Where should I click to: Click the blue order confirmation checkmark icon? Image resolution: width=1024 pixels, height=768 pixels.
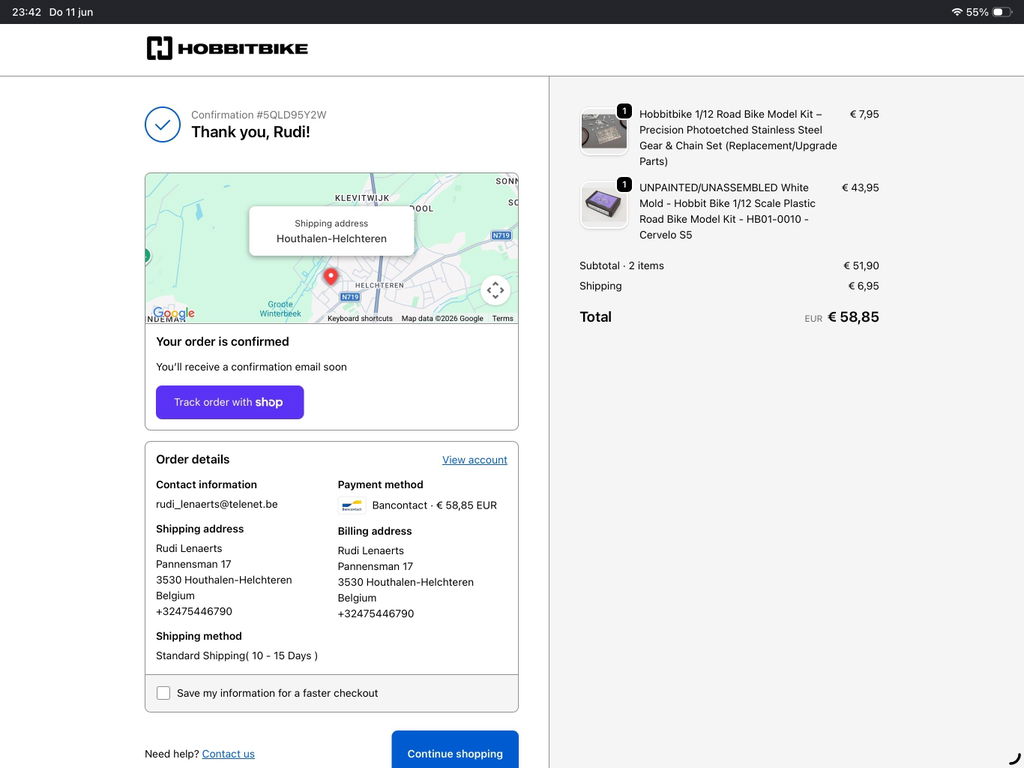163,124
